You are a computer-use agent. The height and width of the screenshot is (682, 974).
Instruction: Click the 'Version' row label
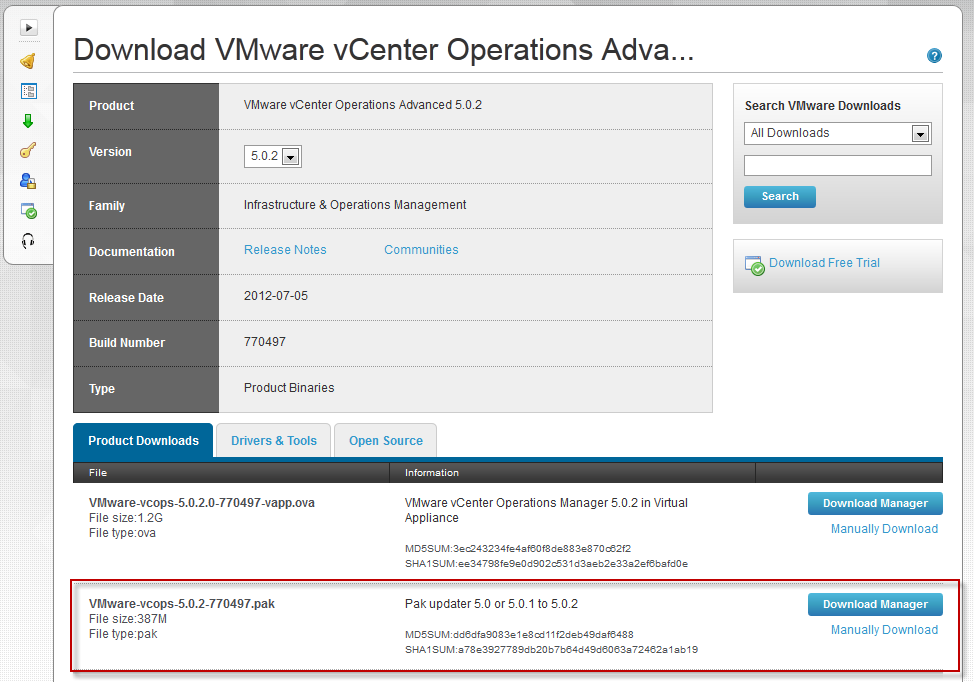point(110,152)
